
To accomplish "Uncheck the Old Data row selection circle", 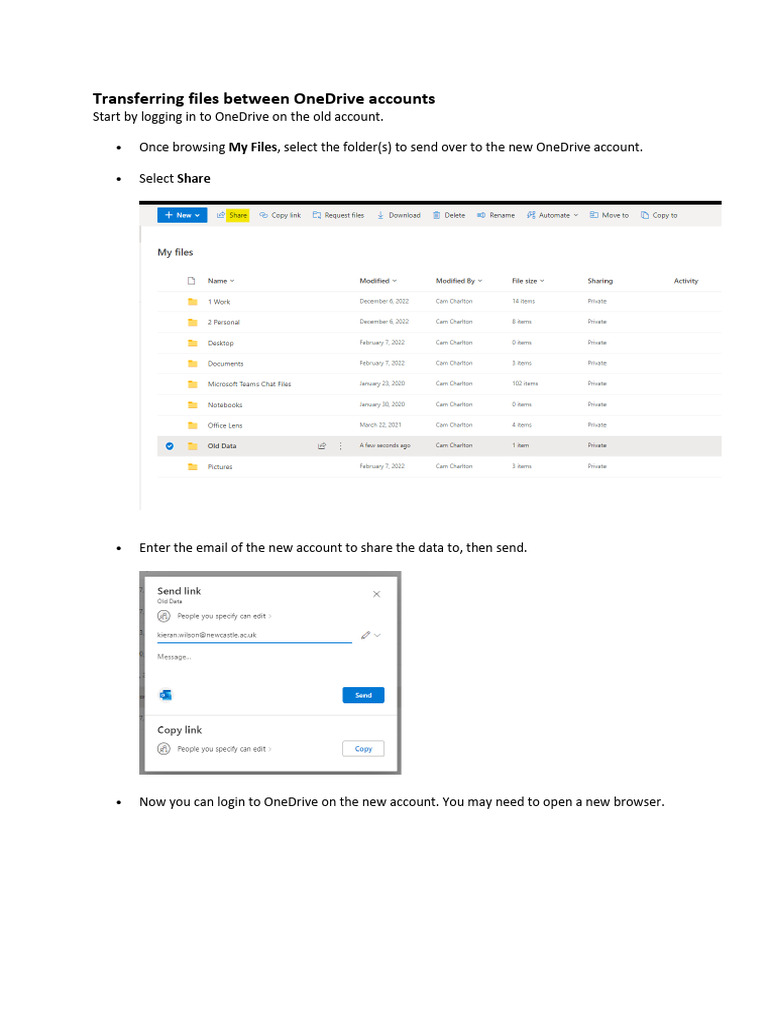I will (170, 446).
